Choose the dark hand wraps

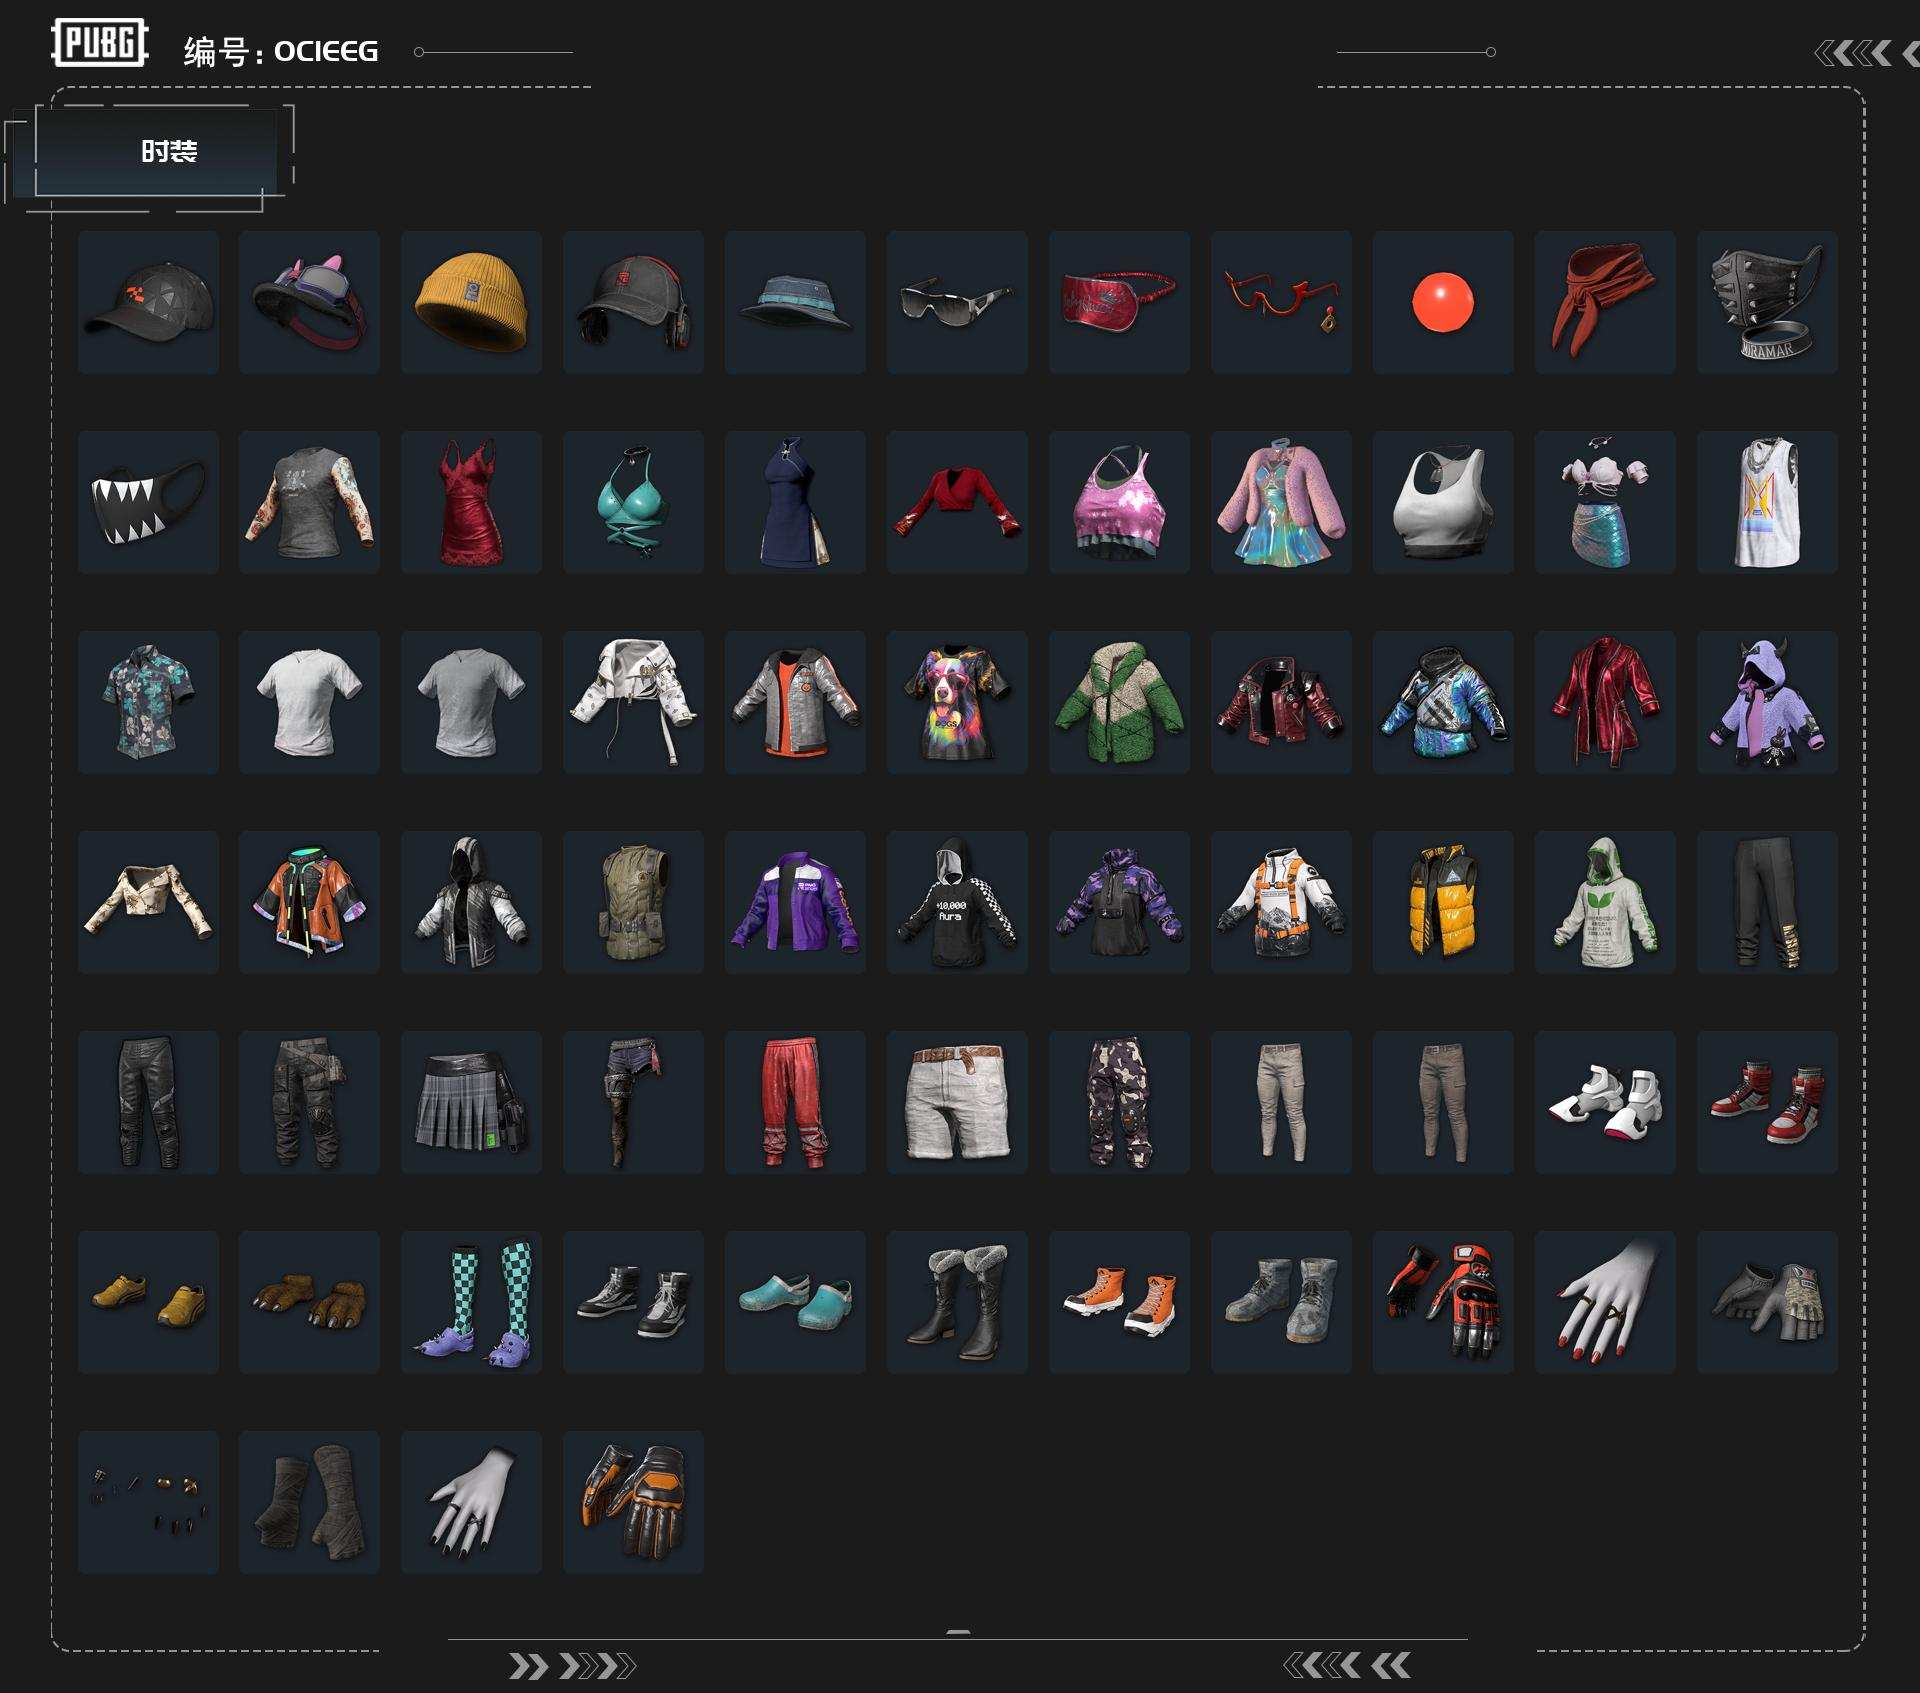[309, 1502]
